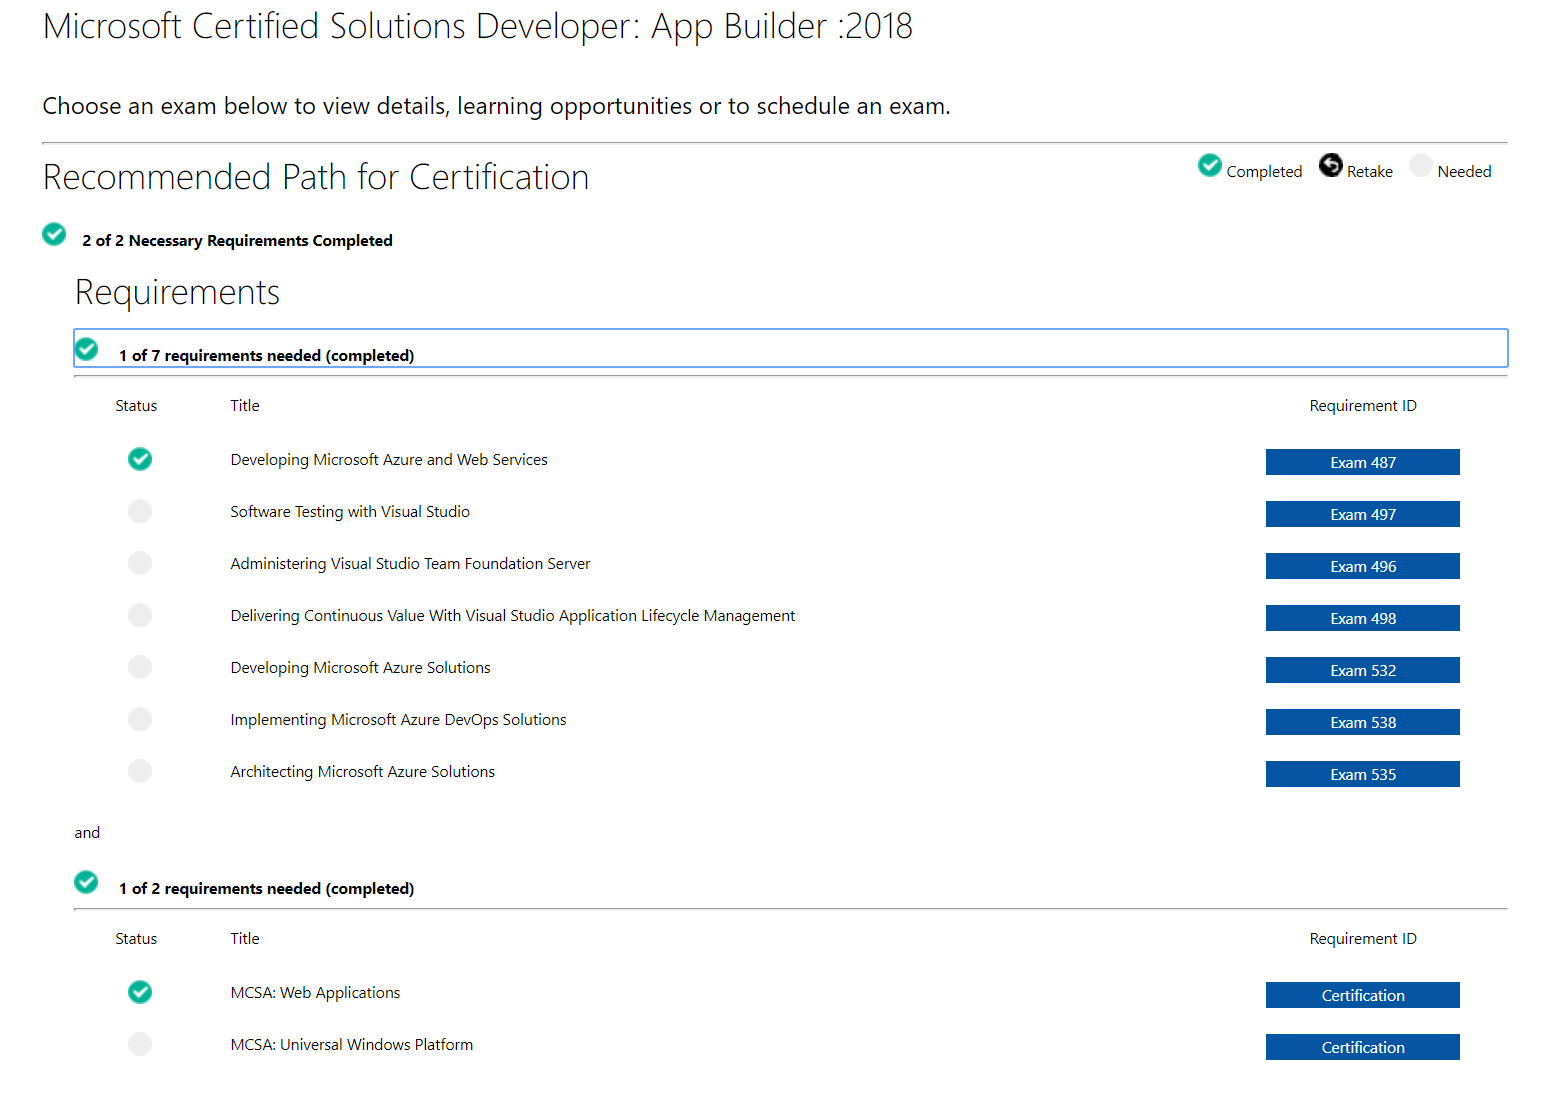
Task: Click status circle for Administering Visual Studio Team Foundation Server
Action: point(140,563)
